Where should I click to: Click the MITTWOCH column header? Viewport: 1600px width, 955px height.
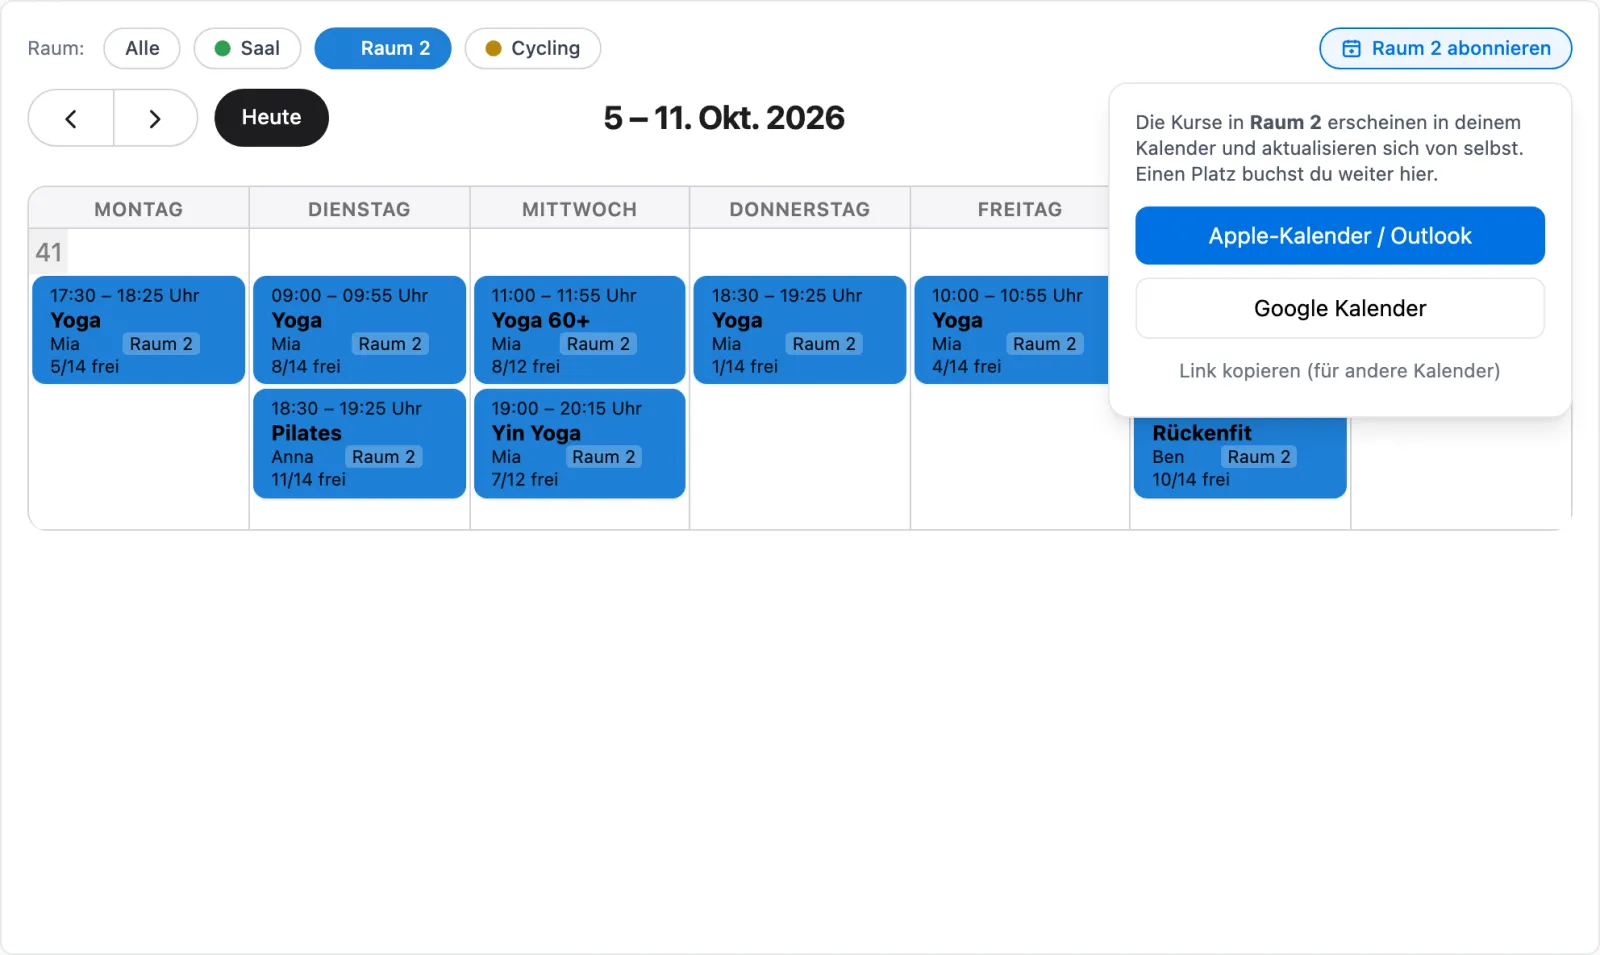coord(579,209)
